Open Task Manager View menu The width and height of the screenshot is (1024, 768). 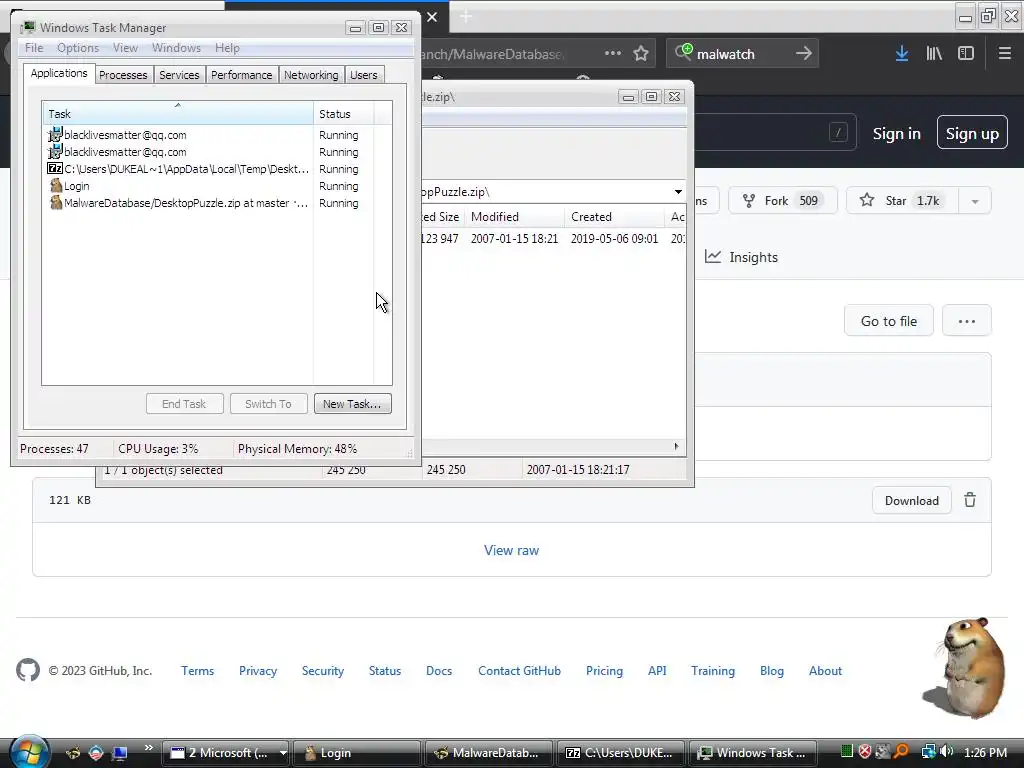point(125,48)
